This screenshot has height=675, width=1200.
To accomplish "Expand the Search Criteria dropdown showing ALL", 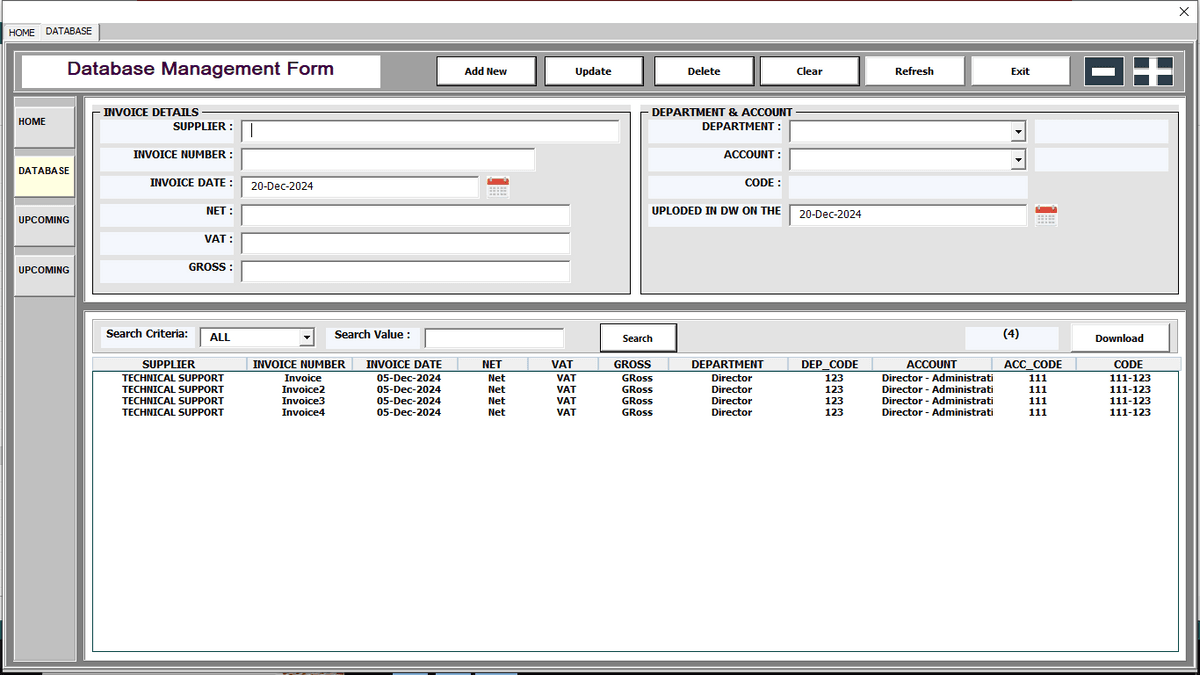I will pyautogui.click(x=306, y=337).
